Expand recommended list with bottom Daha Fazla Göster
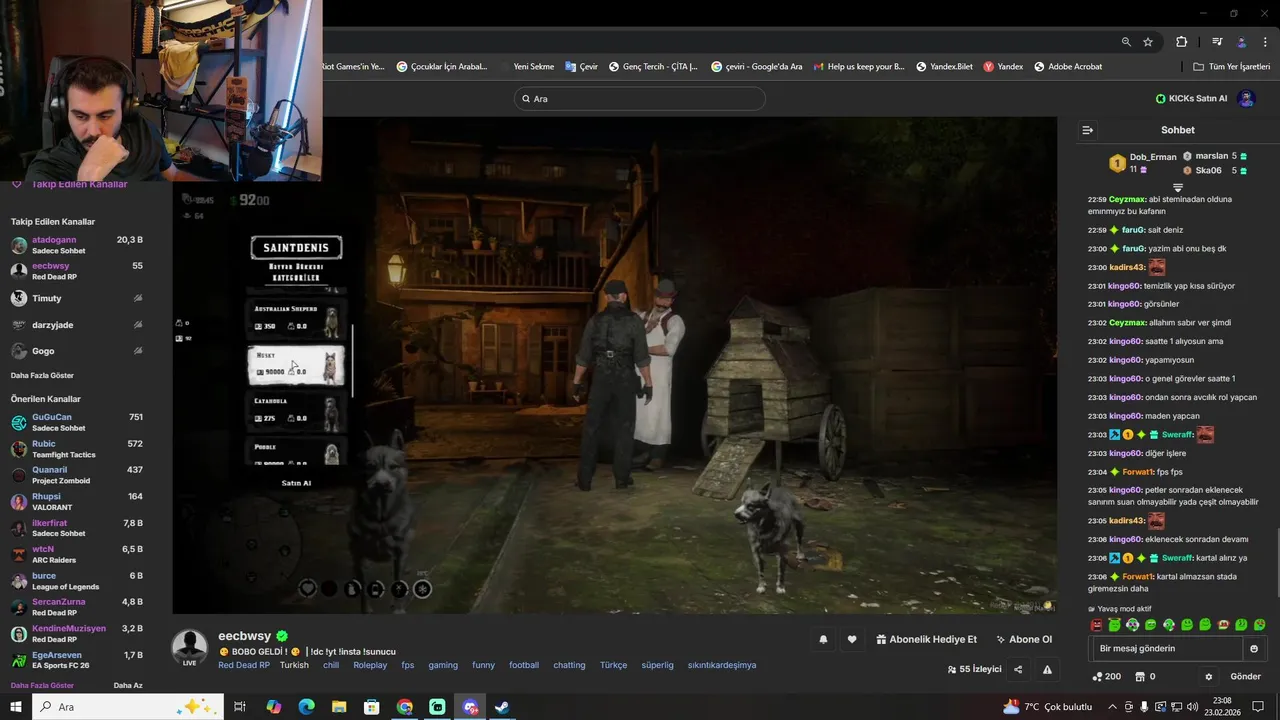Screen dimensions: 1280x720 (42, 686)
